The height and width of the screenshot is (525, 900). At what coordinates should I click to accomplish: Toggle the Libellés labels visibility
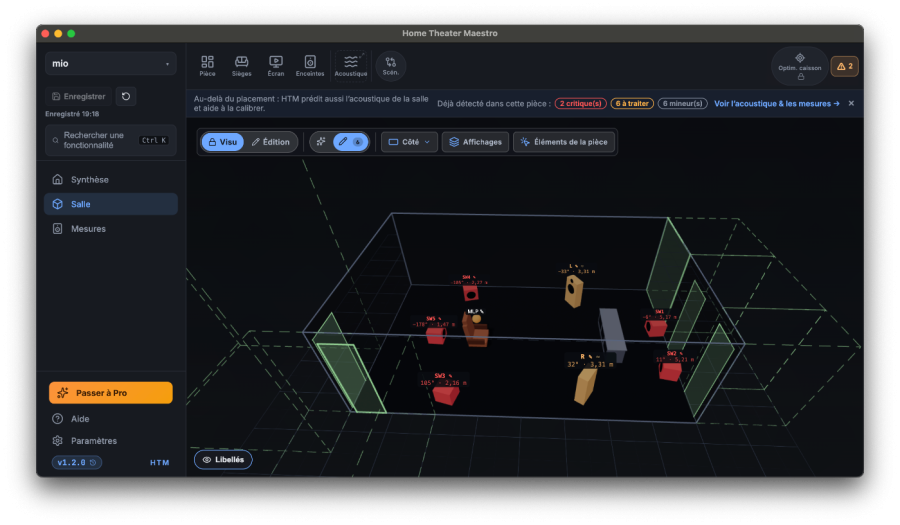pos(223,460)
